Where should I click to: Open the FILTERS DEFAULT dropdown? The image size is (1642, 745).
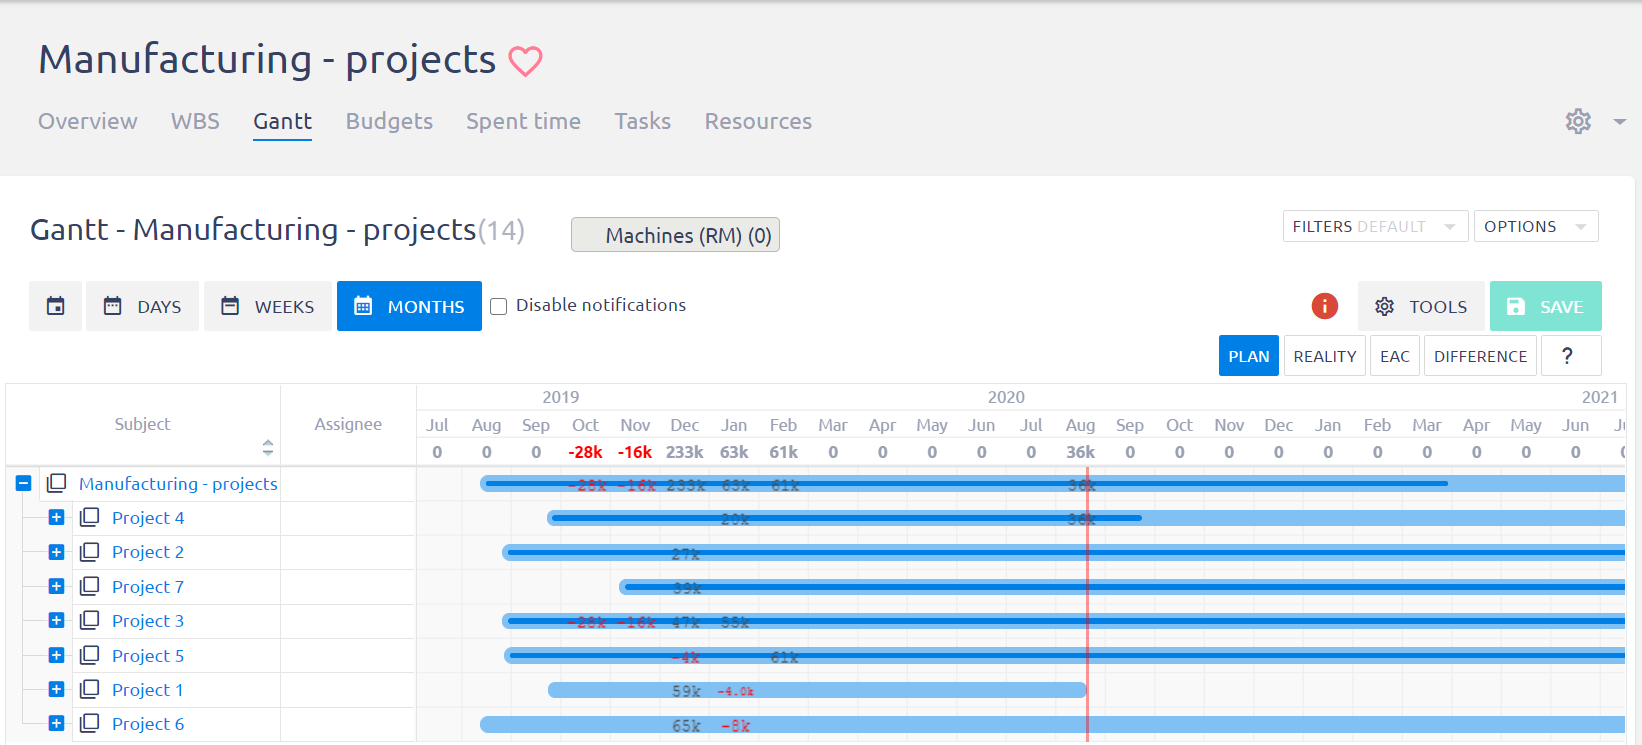tap(1375, 226)
